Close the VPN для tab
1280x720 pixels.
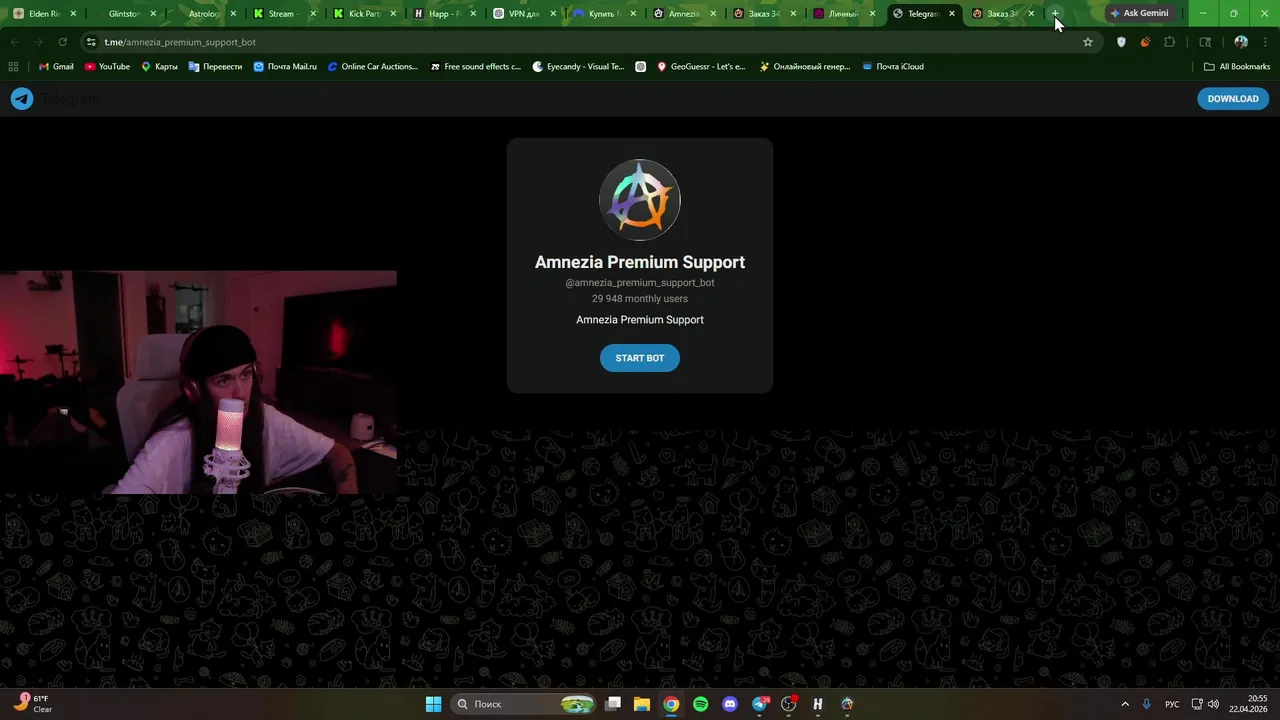pyautogui.click(x=553, y=14)
